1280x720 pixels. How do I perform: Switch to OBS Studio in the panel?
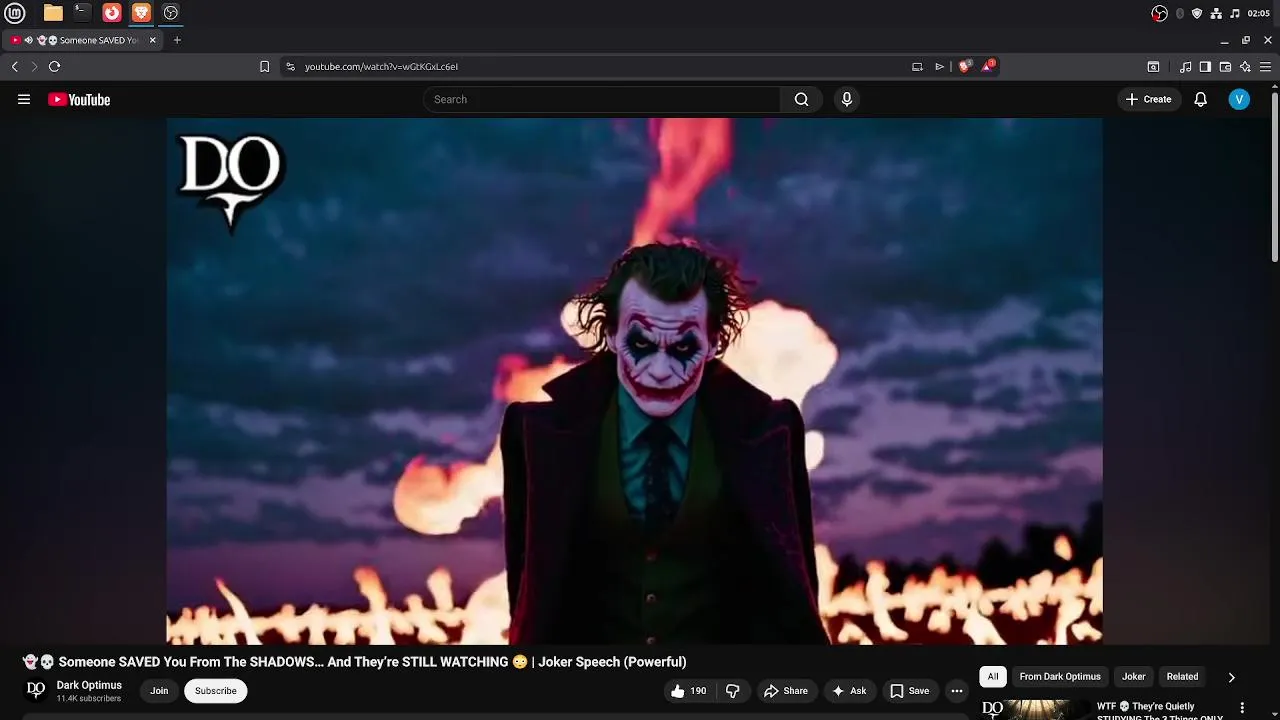[x=171, y=13]
